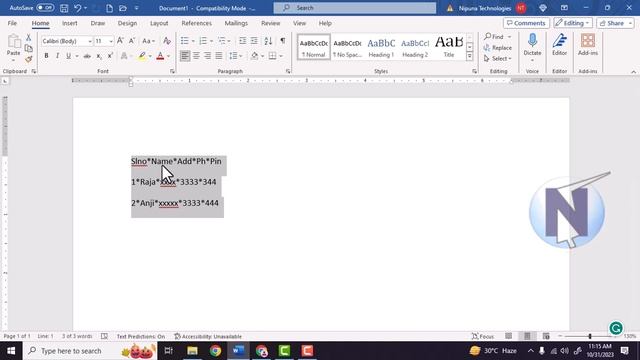The image size is (640, 360).
Task: Click the Save icon in title bar
Action: pos(64,8)
